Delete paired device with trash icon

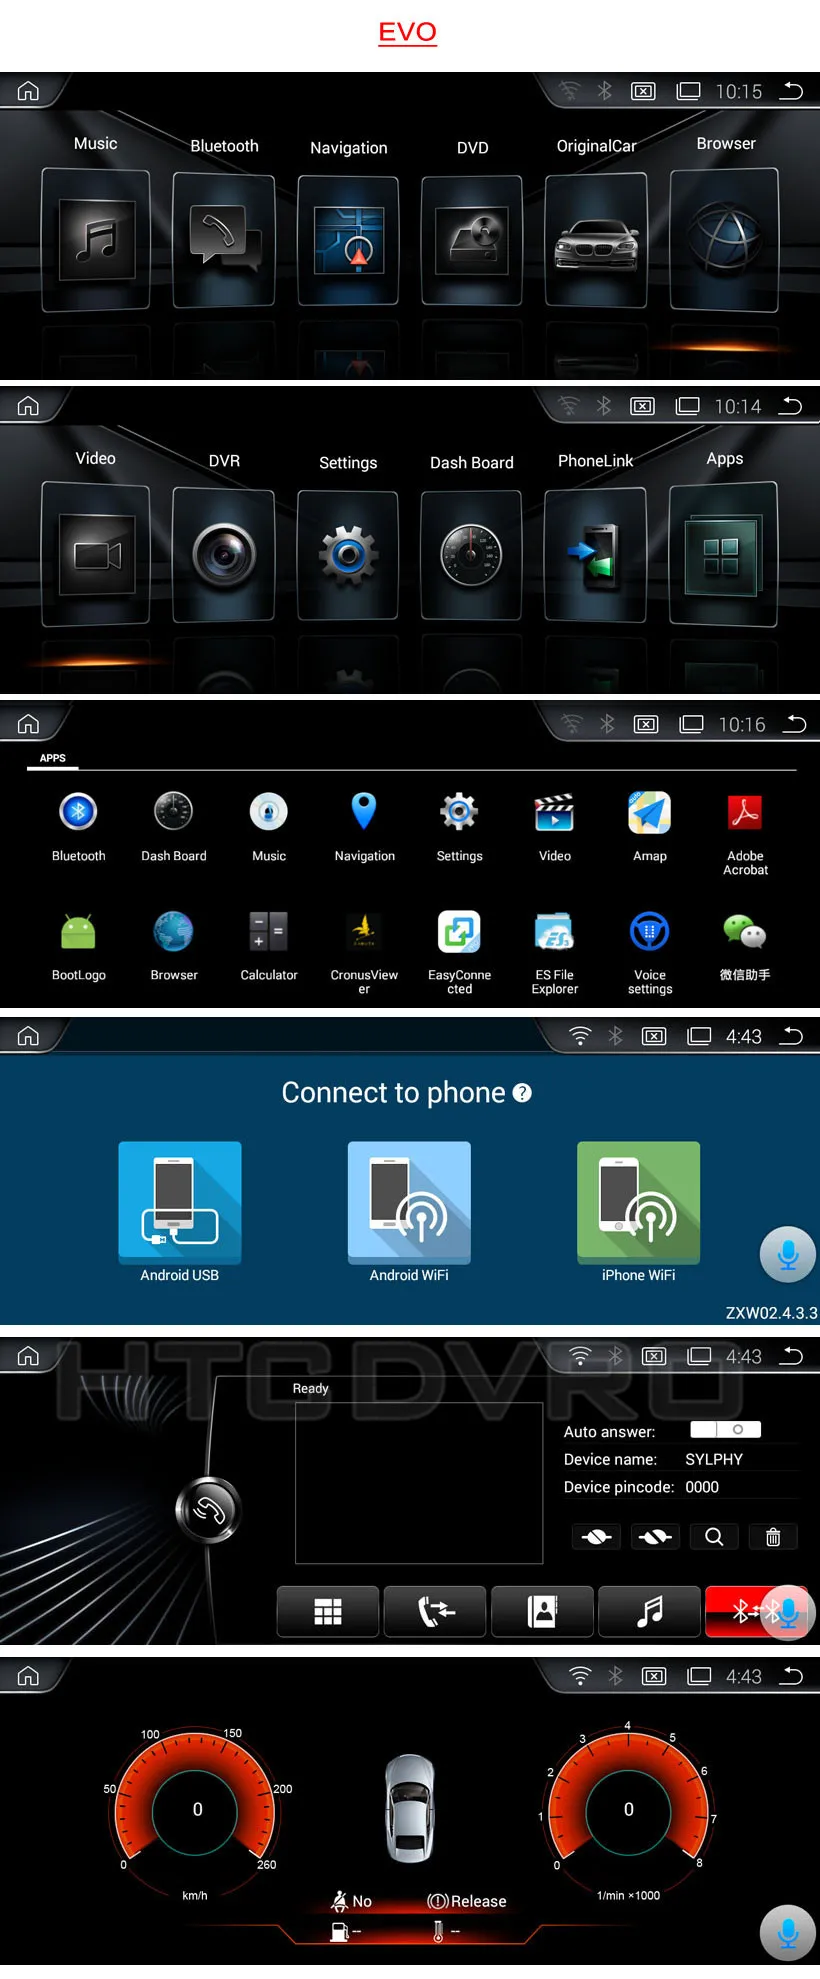coord(773,1537)
